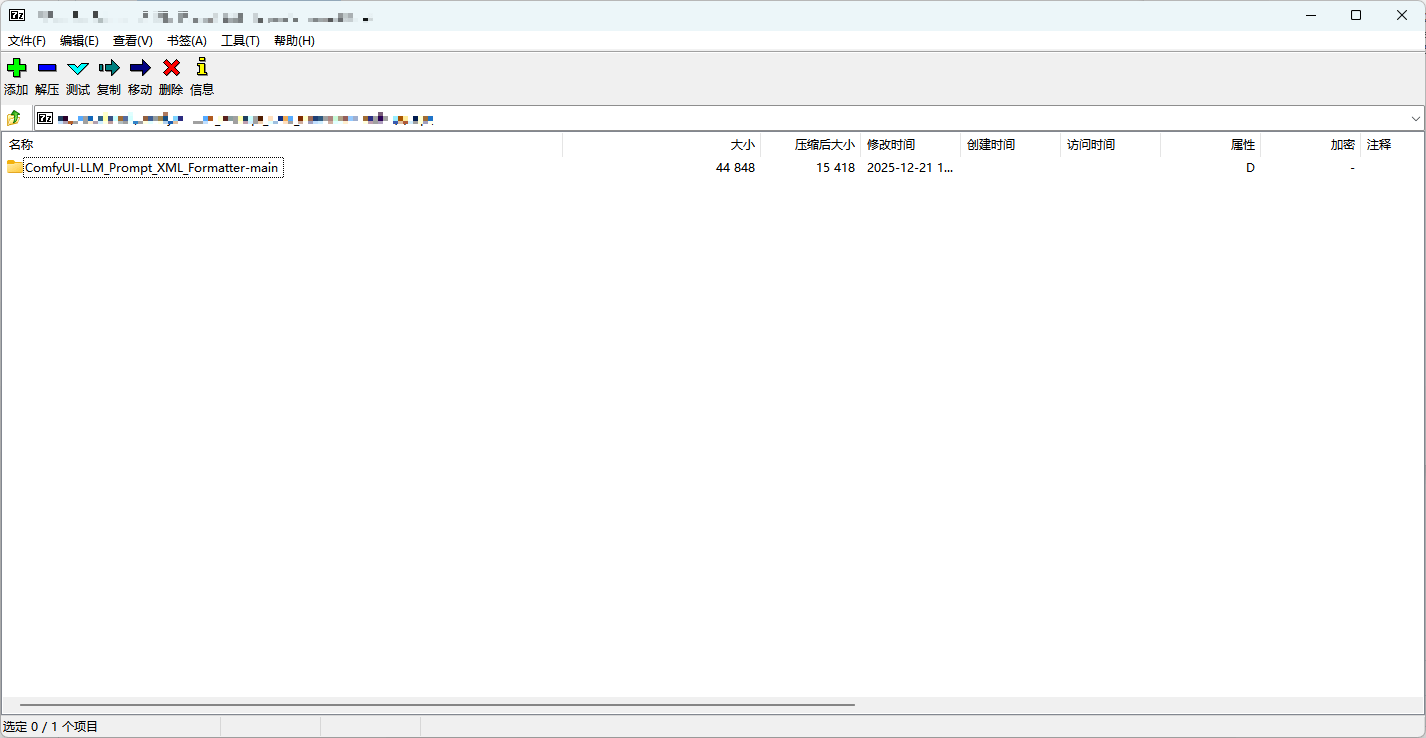Sort by 修改时间 column header

coord(910,145)
